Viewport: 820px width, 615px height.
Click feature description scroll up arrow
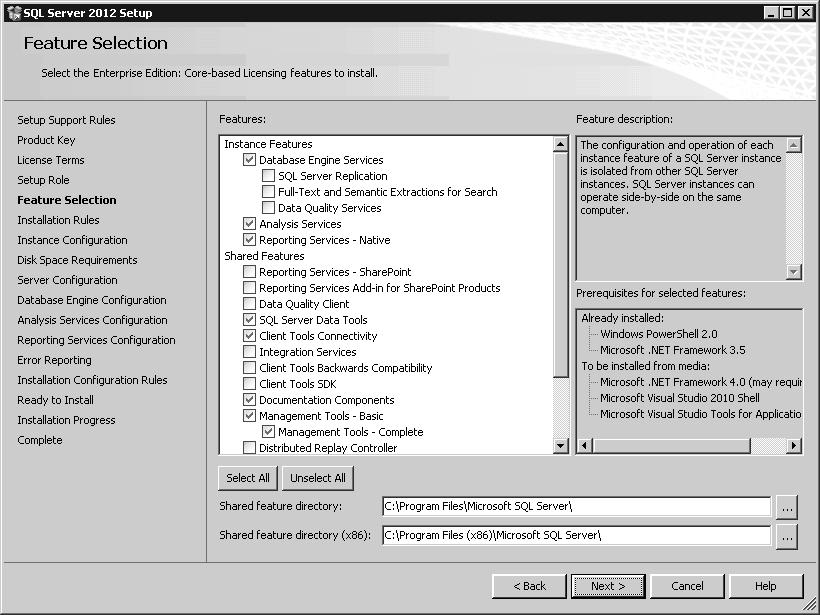794,144
